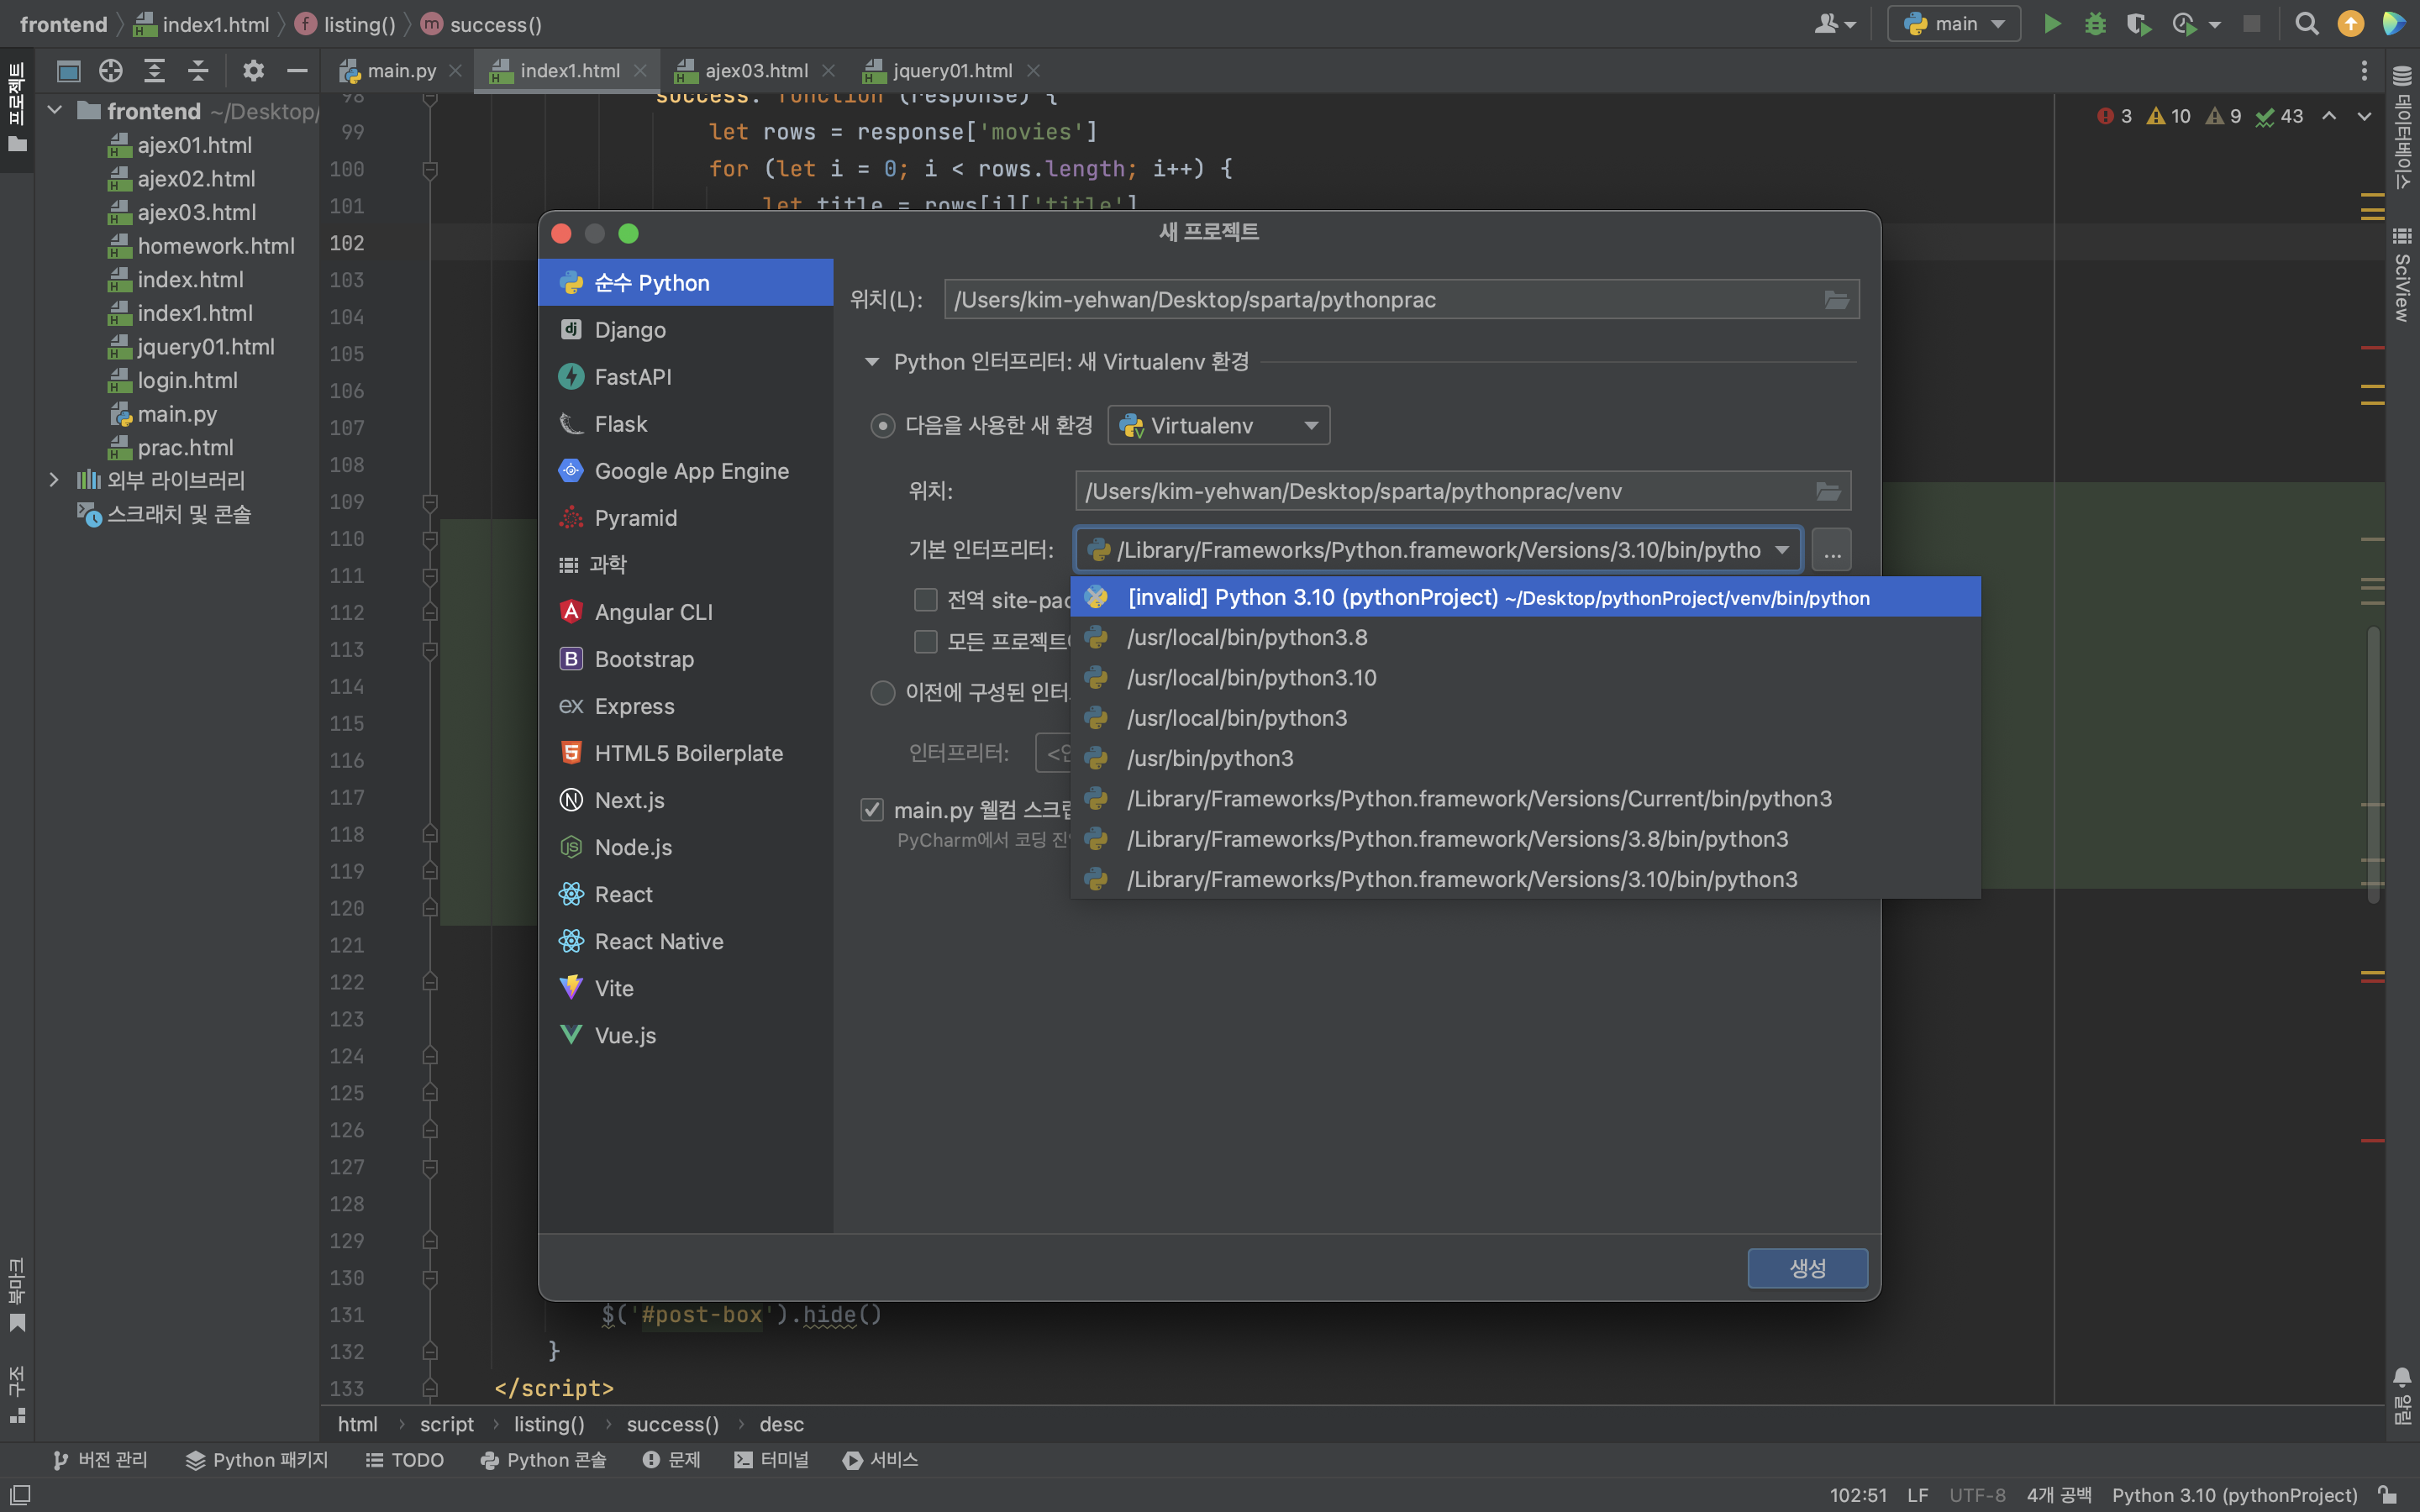Toggle make available to all projects checkbox
The height and width of the screenshot is (1512, 2420).
pos(926,641)
